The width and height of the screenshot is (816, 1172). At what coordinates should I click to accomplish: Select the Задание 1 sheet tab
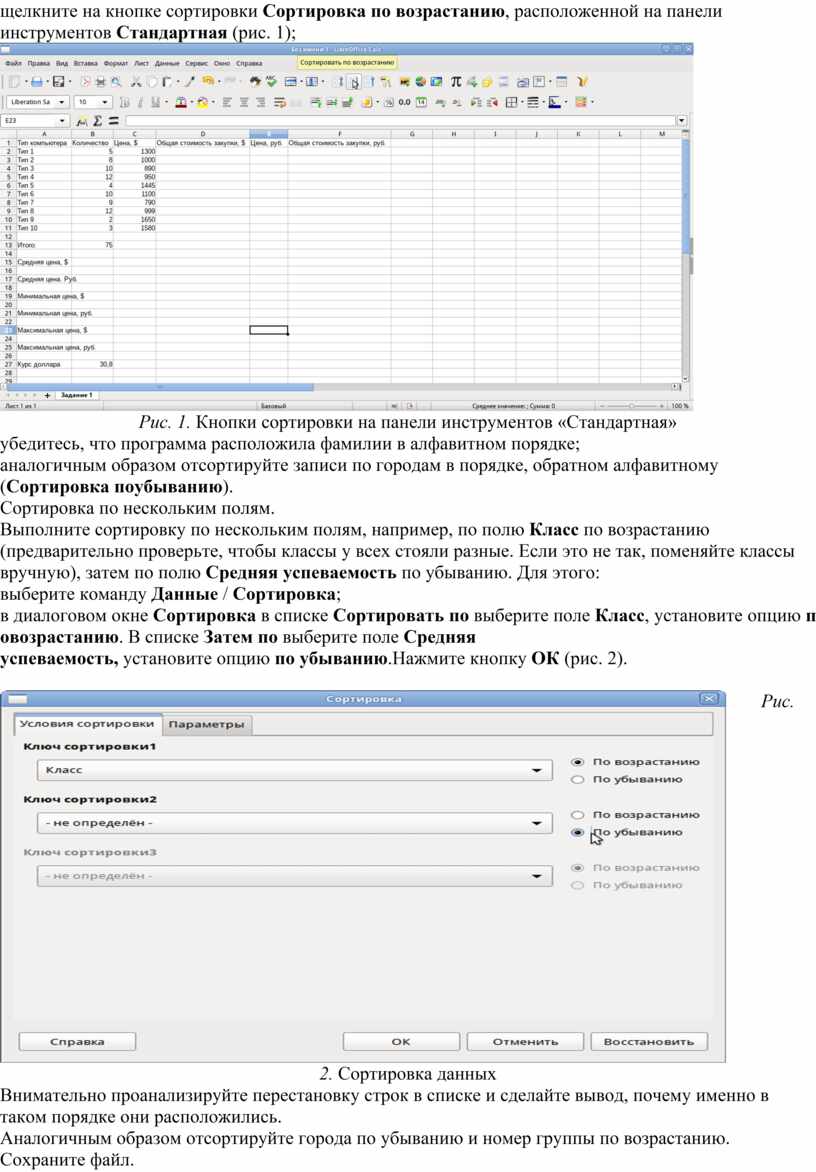(77, 395)
